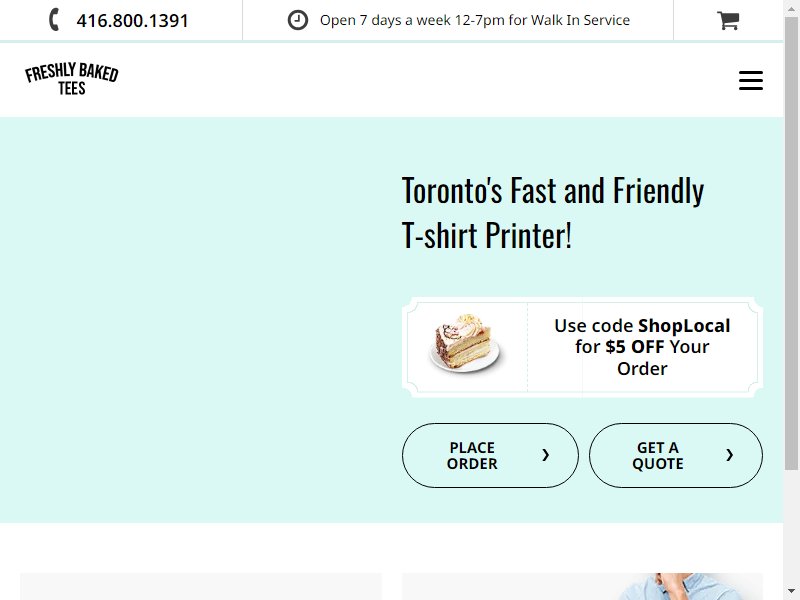Viewport: 800px width, 600px height.
Task: Click the scrollbar down arrow
Action: [x=791, y=592]
